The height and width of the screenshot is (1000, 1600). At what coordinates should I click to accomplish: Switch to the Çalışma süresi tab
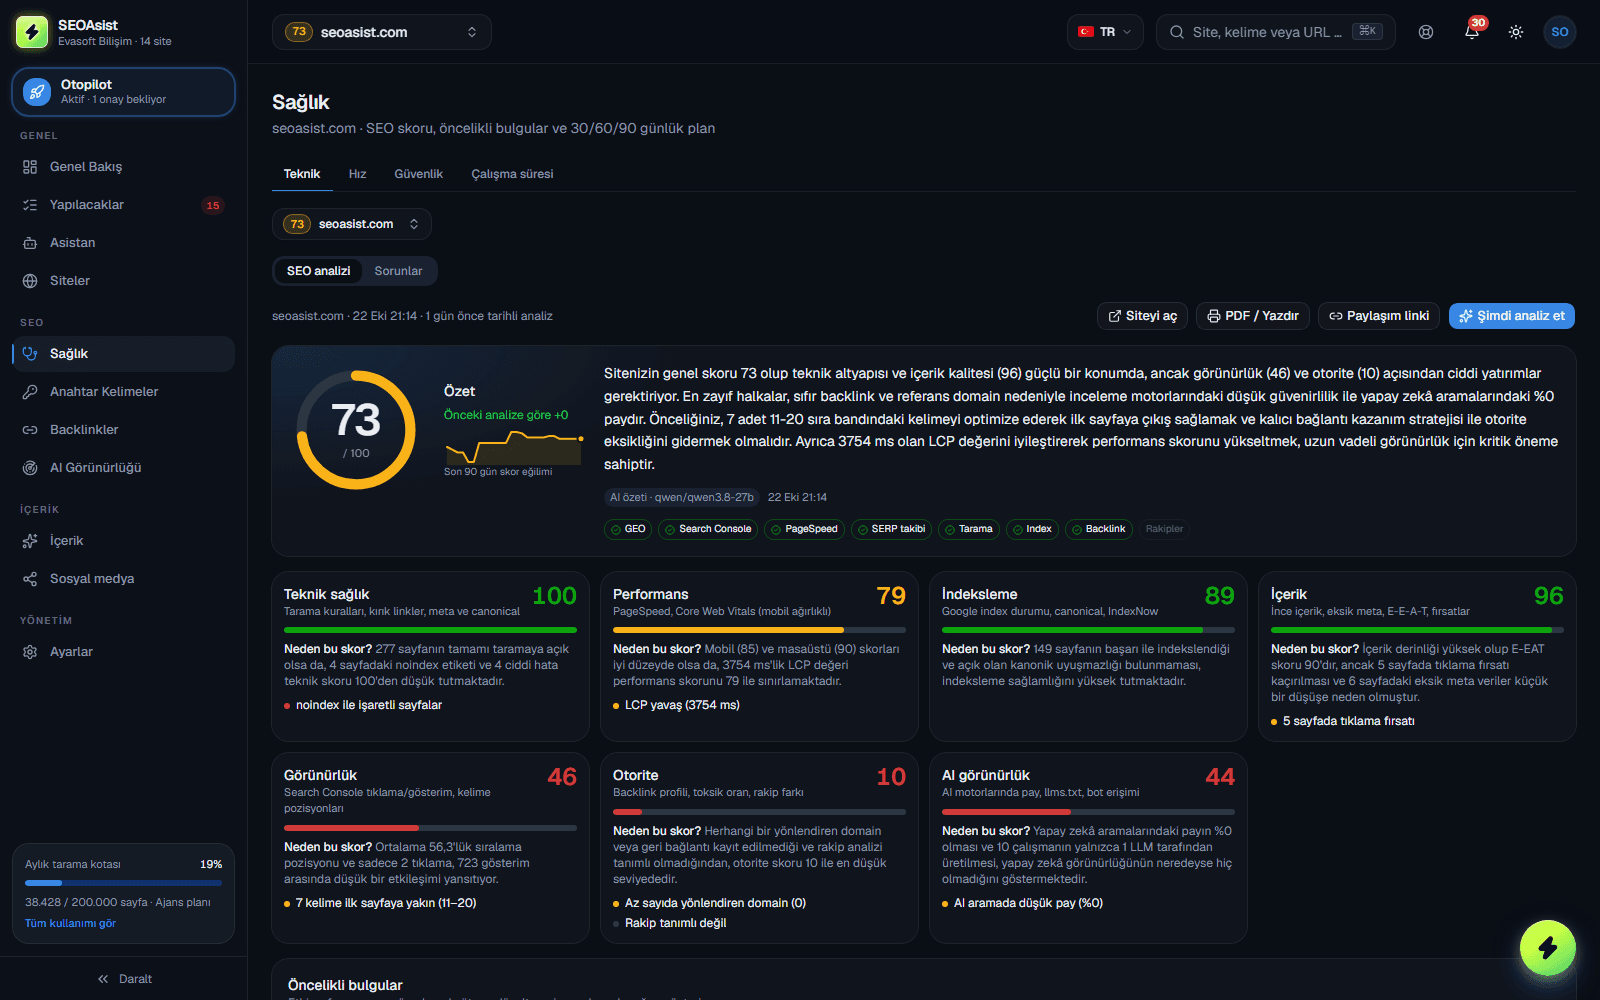(512, 174)
